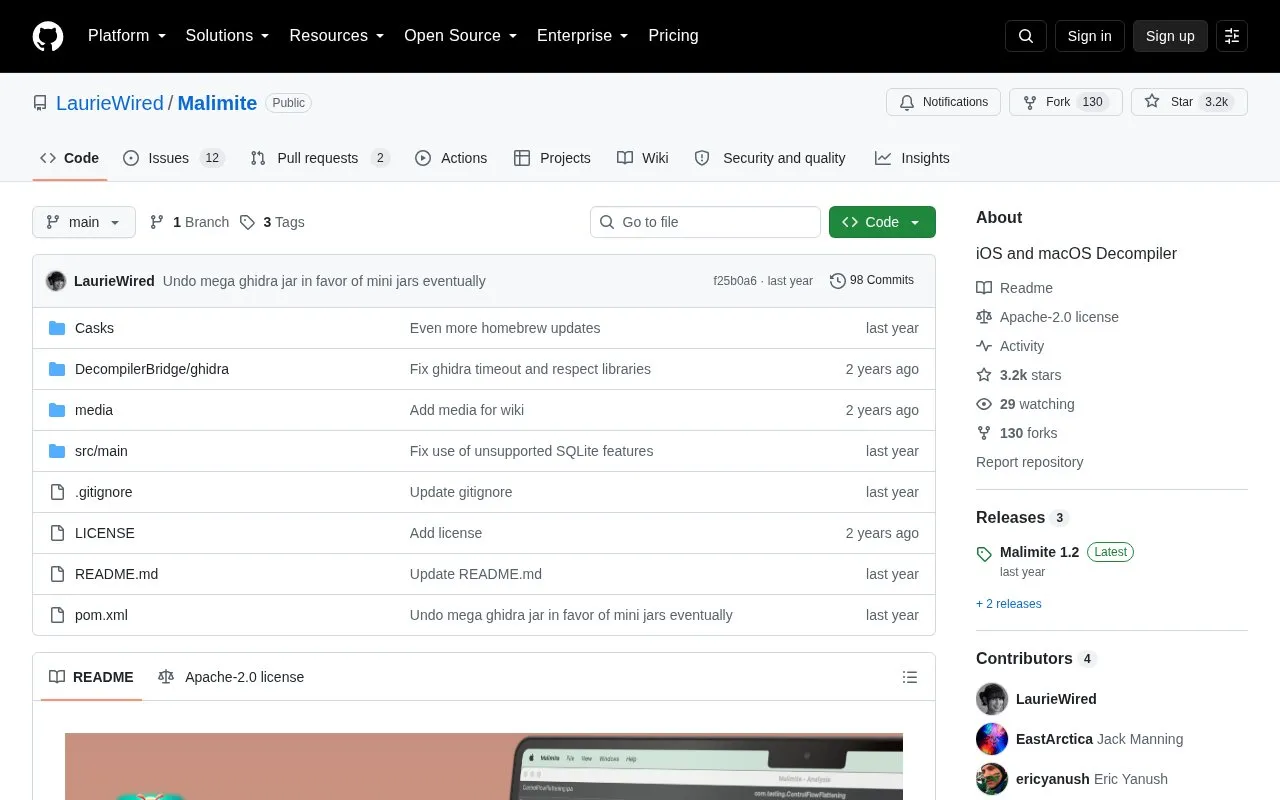Fork the repository
1280x800 pixels.
(x=1066, y=102)
